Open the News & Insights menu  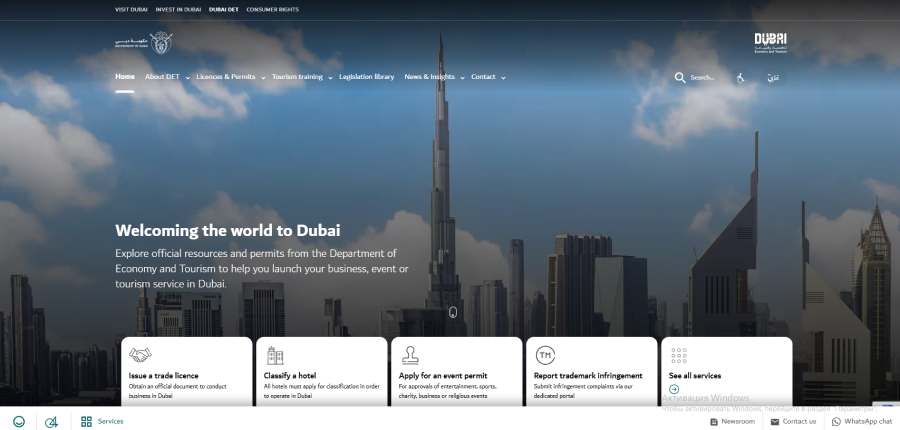429,77
